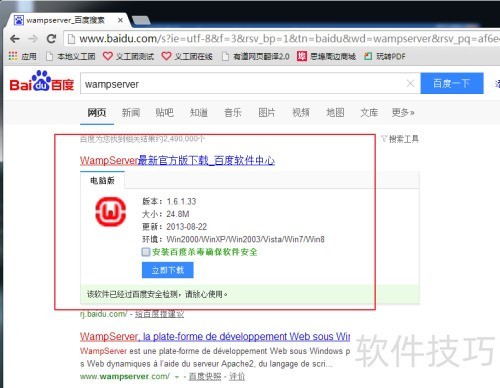The width and height of the screenshot is (500, 388).
Task: Open the 本地义工团 bookmark
Action: [x=70, y=56]
